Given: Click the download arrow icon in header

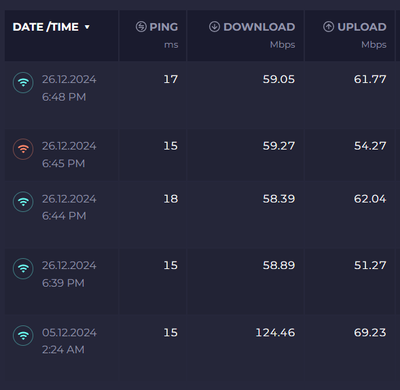Looking at the screenshot, I should [214, 27].
